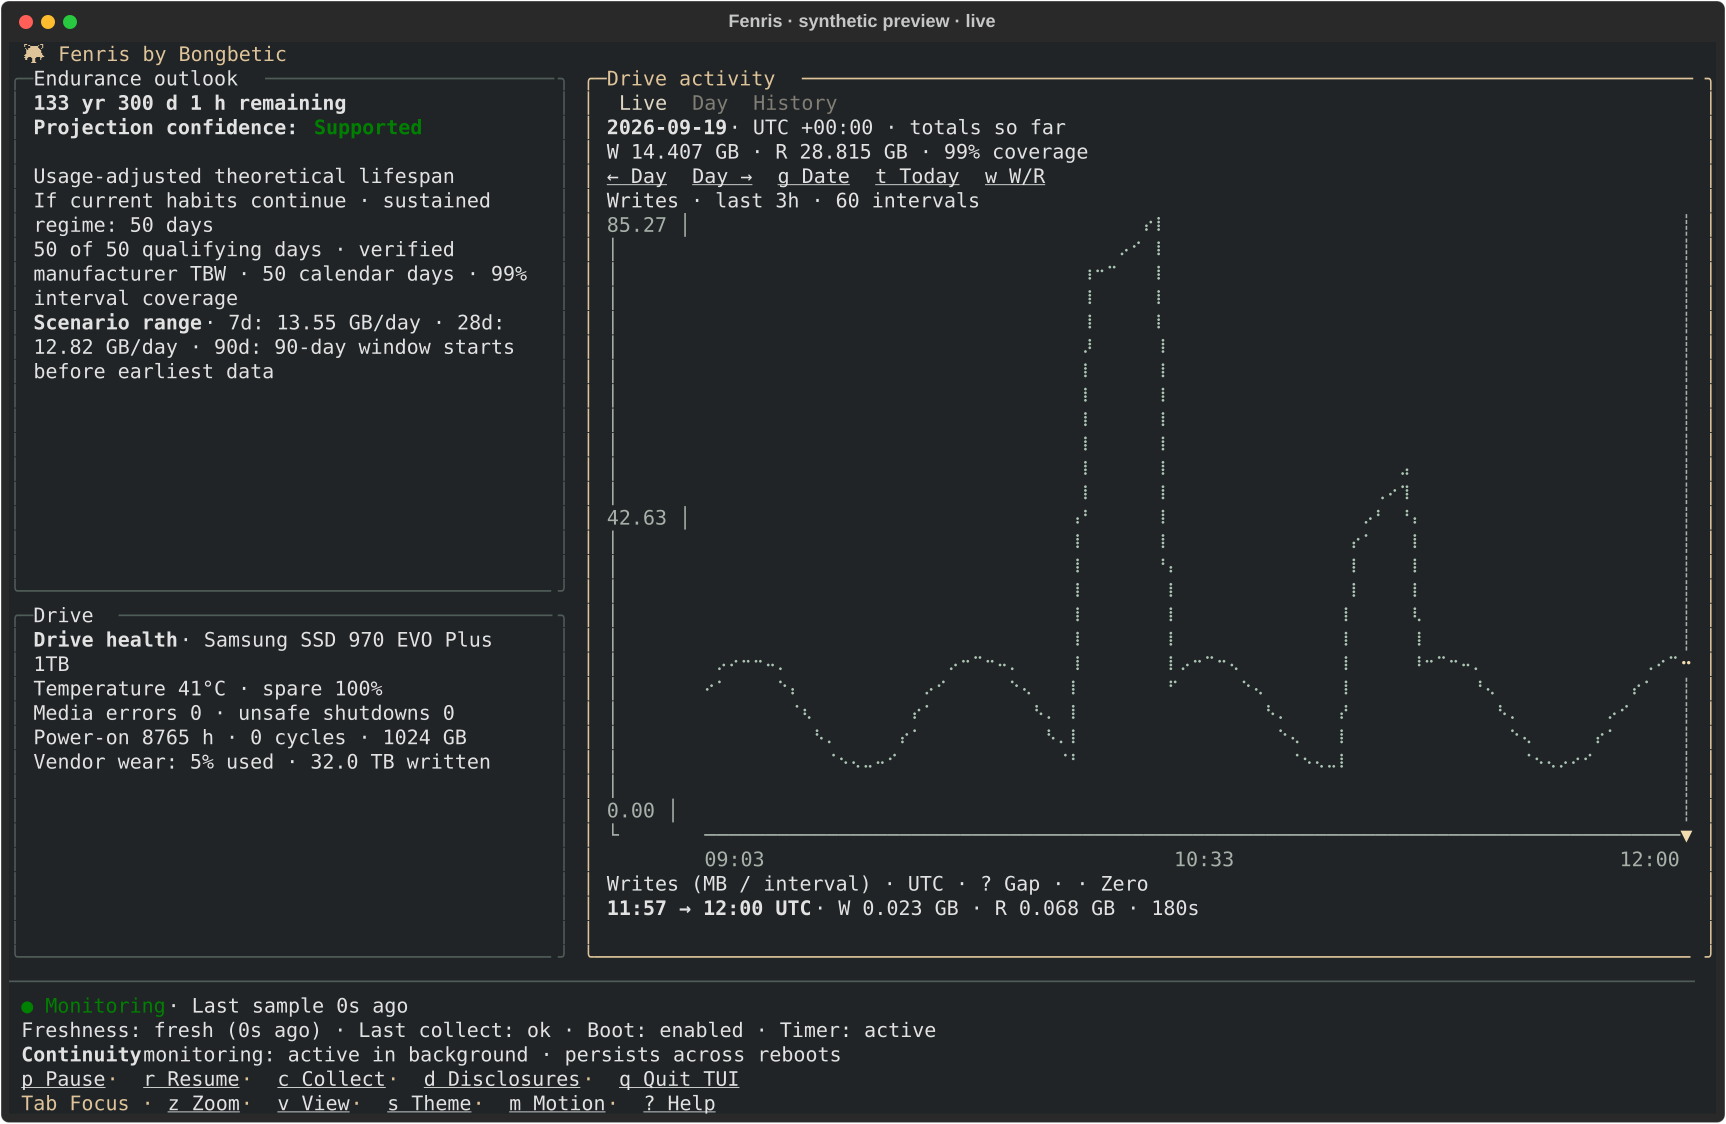Click the 12:00 time axis label

click(1649, 860)
